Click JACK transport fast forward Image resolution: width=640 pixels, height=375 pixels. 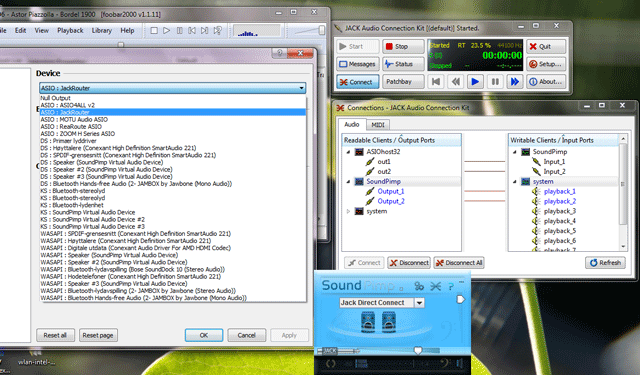(515, 82)
